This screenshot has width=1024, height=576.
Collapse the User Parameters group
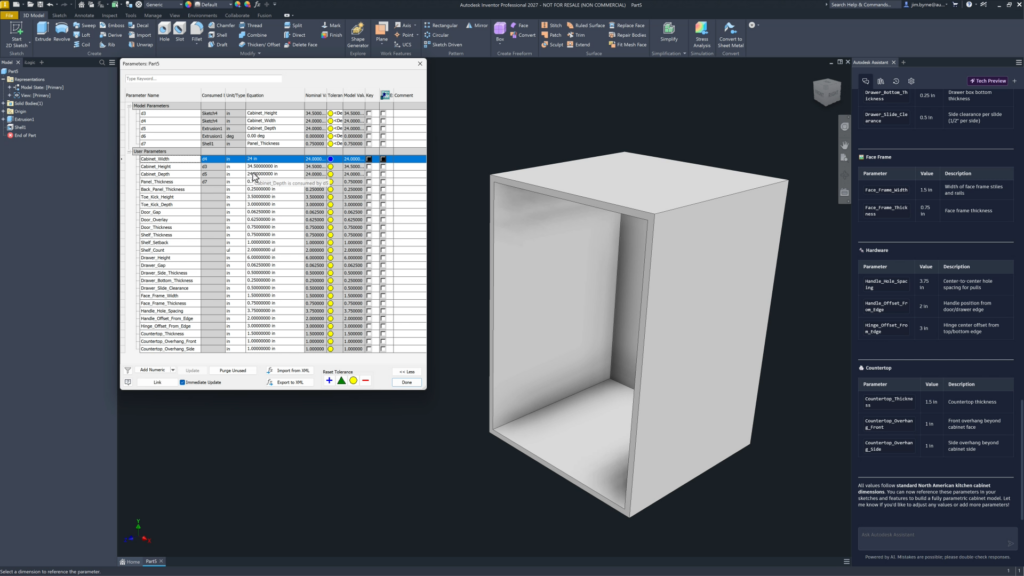coord(129,152)
